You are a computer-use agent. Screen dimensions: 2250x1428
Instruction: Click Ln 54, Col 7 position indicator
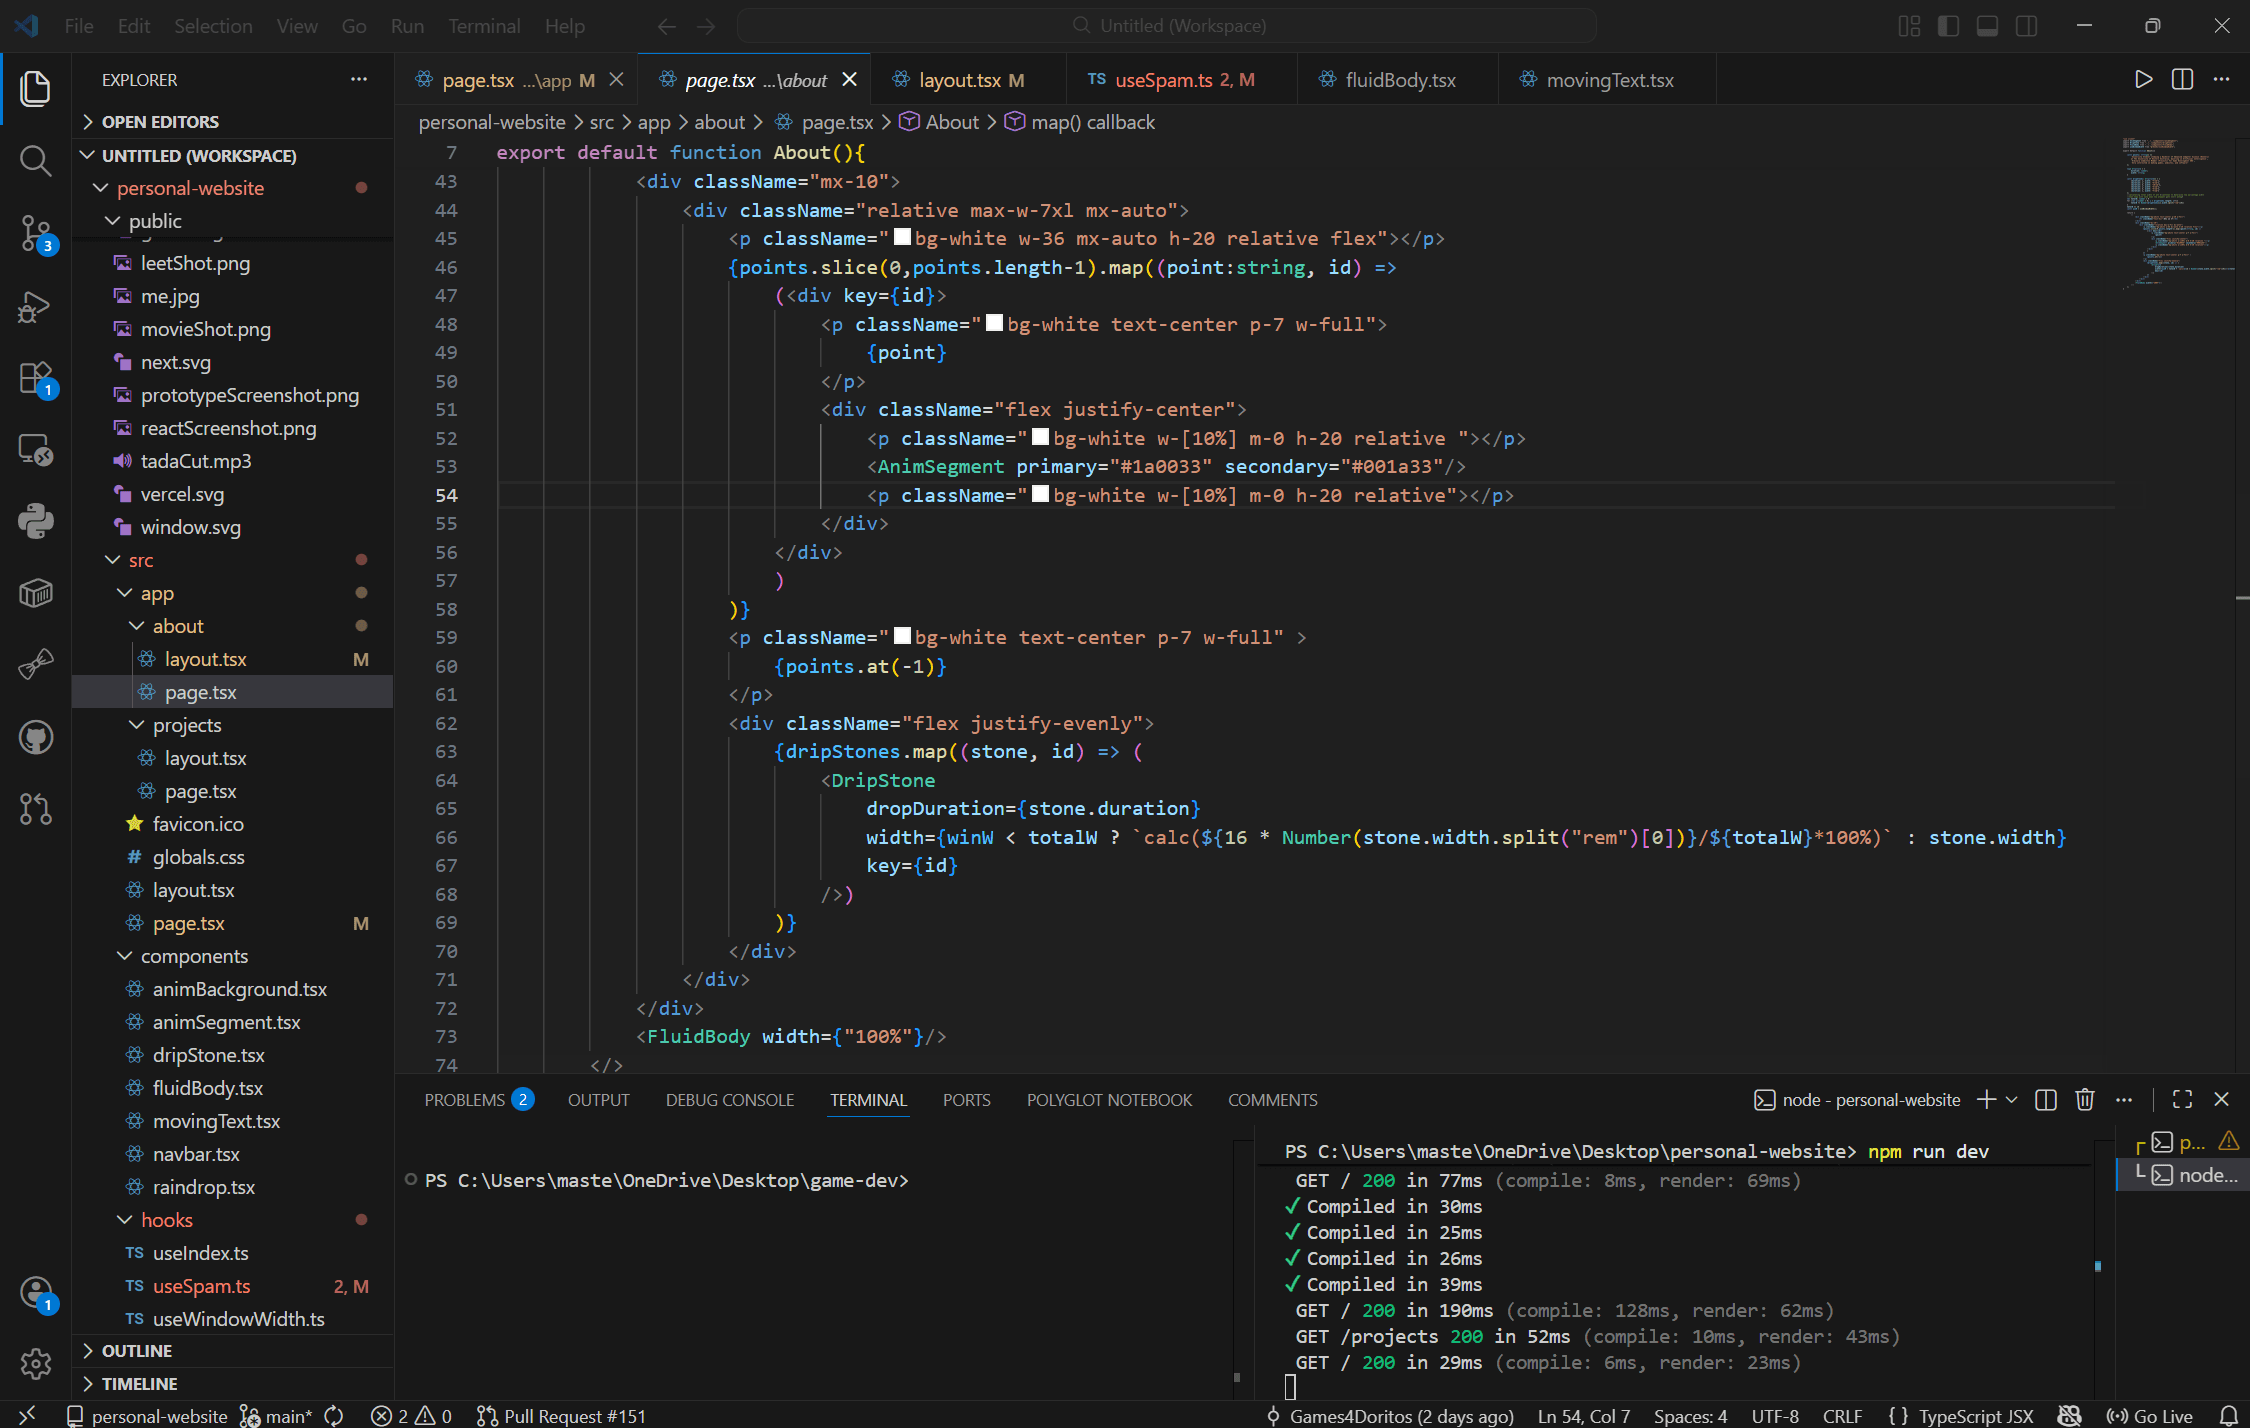coord(1584,1416)
